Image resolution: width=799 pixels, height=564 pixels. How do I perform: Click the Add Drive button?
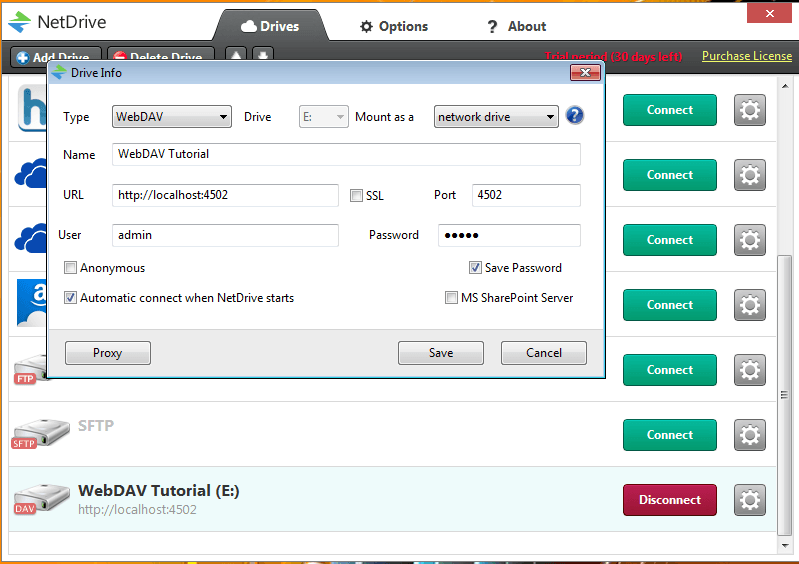(x=56, y=55)
